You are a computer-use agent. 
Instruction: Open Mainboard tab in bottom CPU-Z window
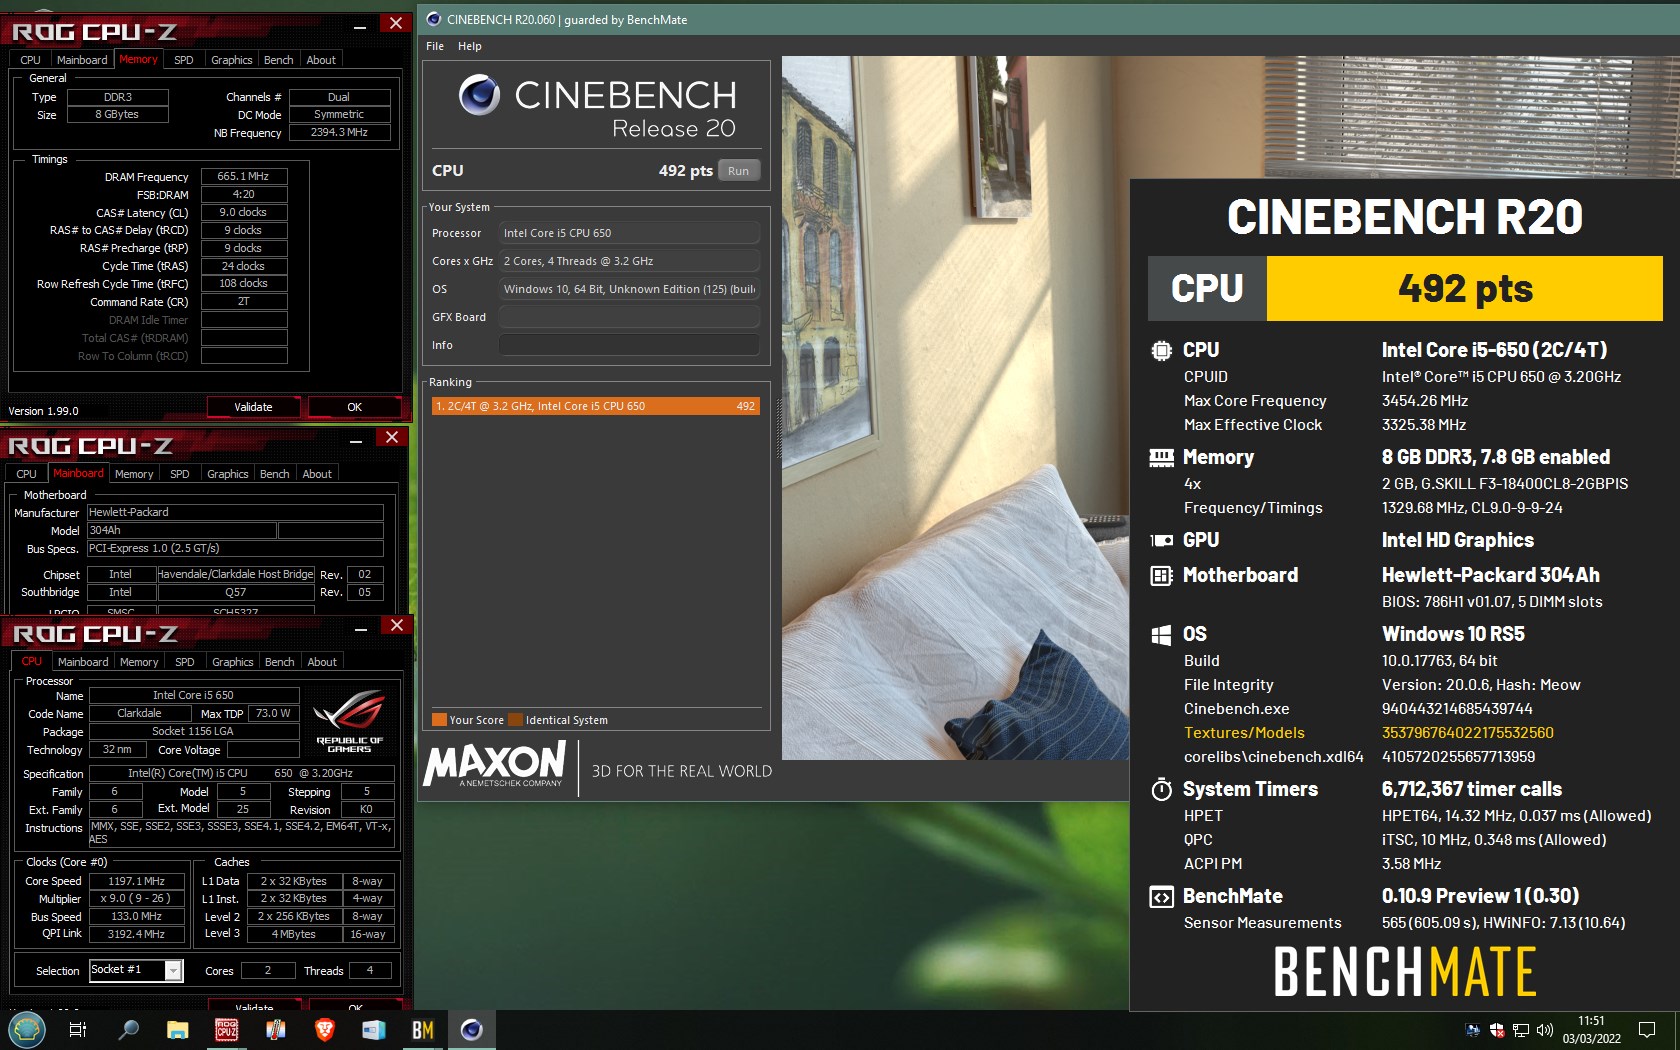point(83,662)
